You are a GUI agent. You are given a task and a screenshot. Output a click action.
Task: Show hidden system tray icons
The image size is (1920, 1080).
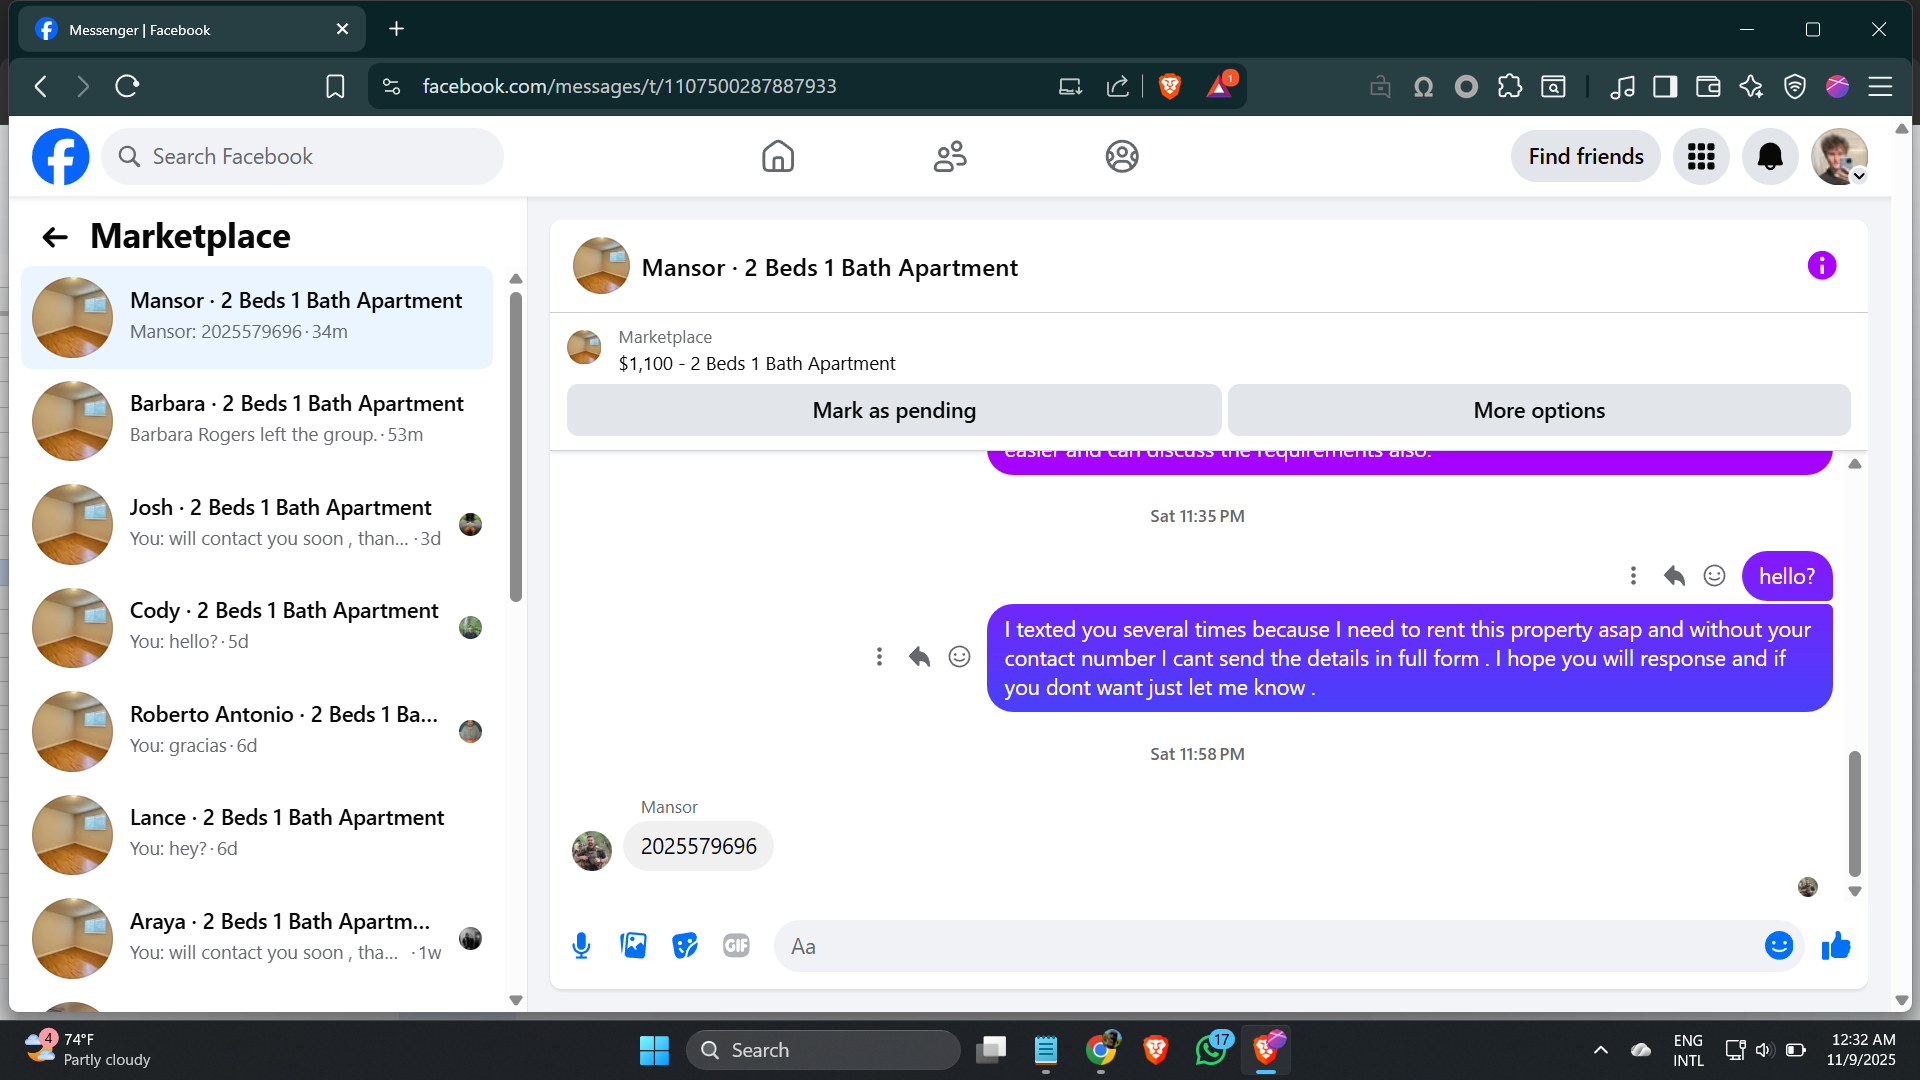pos(1600,1050)
